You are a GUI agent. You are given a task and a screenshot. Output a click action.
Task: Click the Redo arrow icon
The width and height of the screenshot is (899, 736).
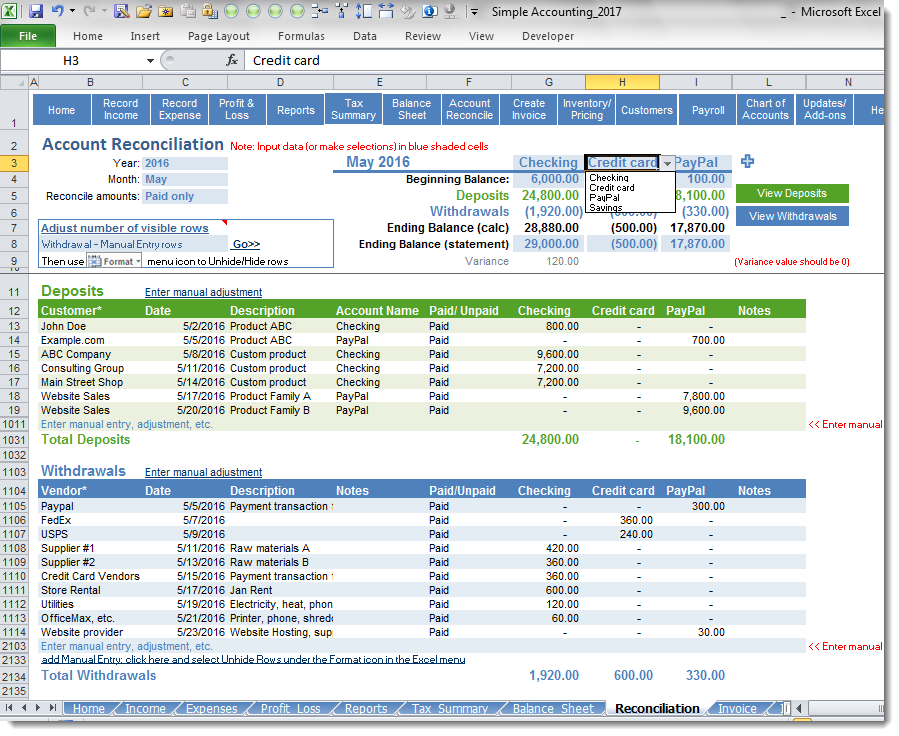click(x=89, y=11)
